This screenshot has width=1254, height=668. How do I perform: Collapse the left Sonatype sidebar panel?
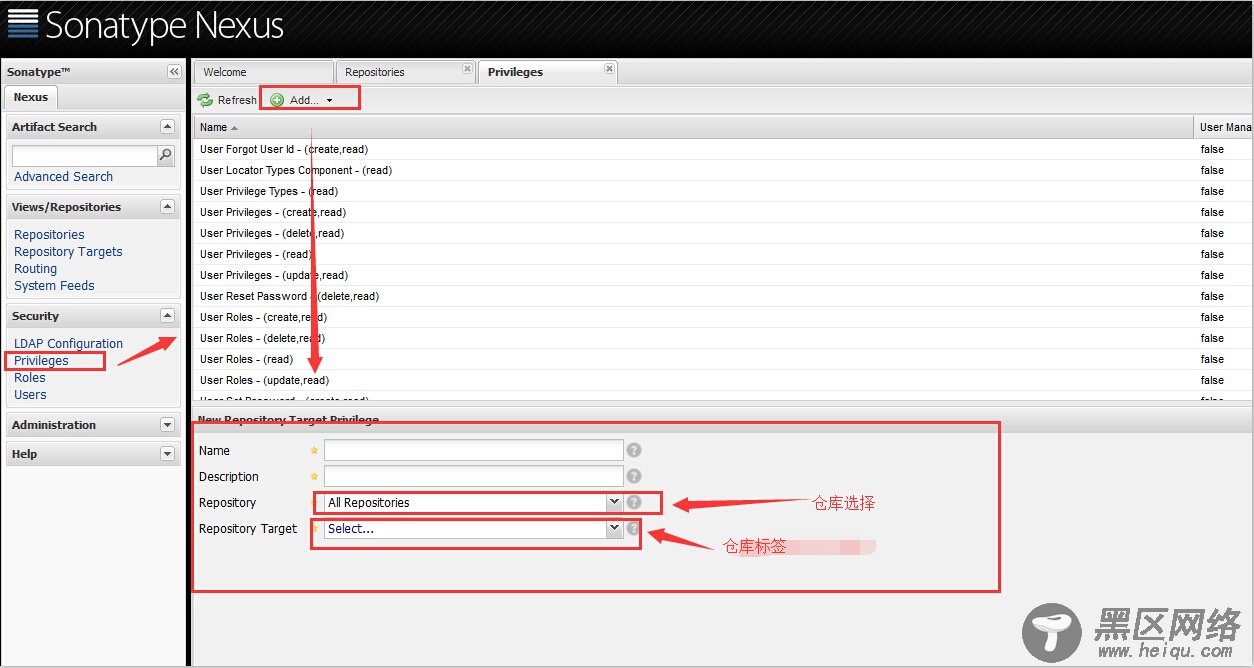tap(174, 72)
